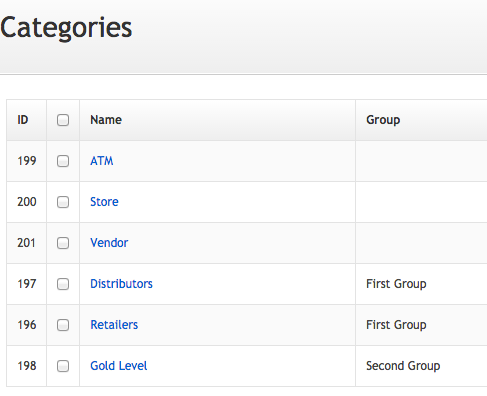The height and width of the screenshot is (396, 487).
Task: Sort by the Name column header
Action: 106,120
